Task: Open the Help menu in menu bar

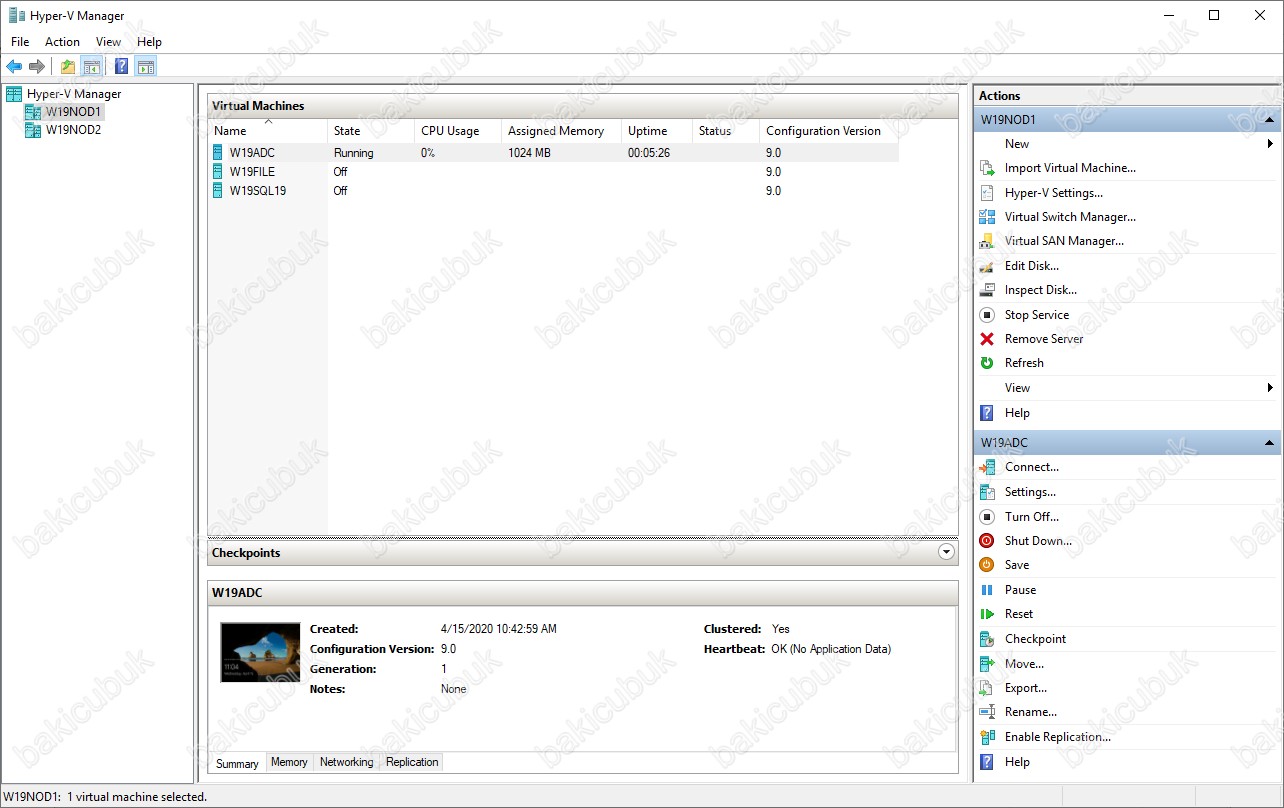Action: [x=149, y=42]
